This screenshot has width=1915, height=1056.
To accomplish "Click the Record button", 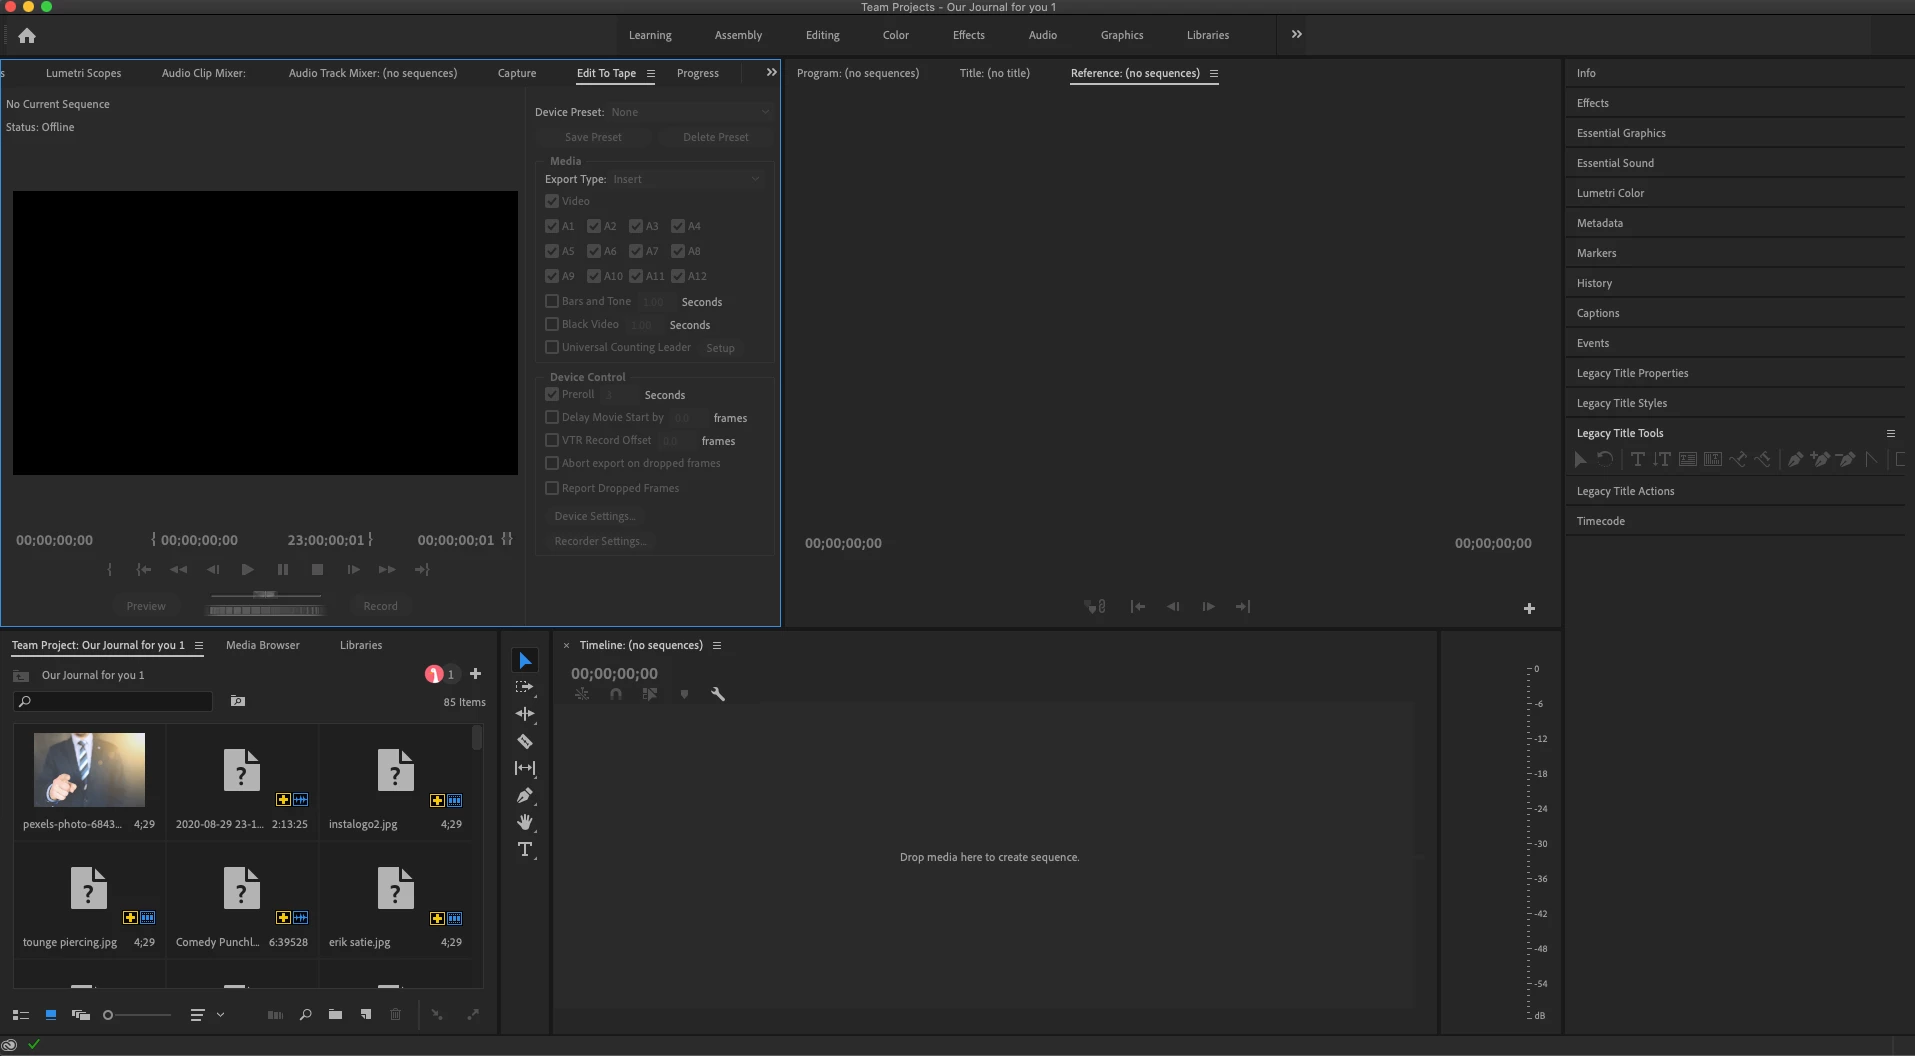I will point(380,606).
